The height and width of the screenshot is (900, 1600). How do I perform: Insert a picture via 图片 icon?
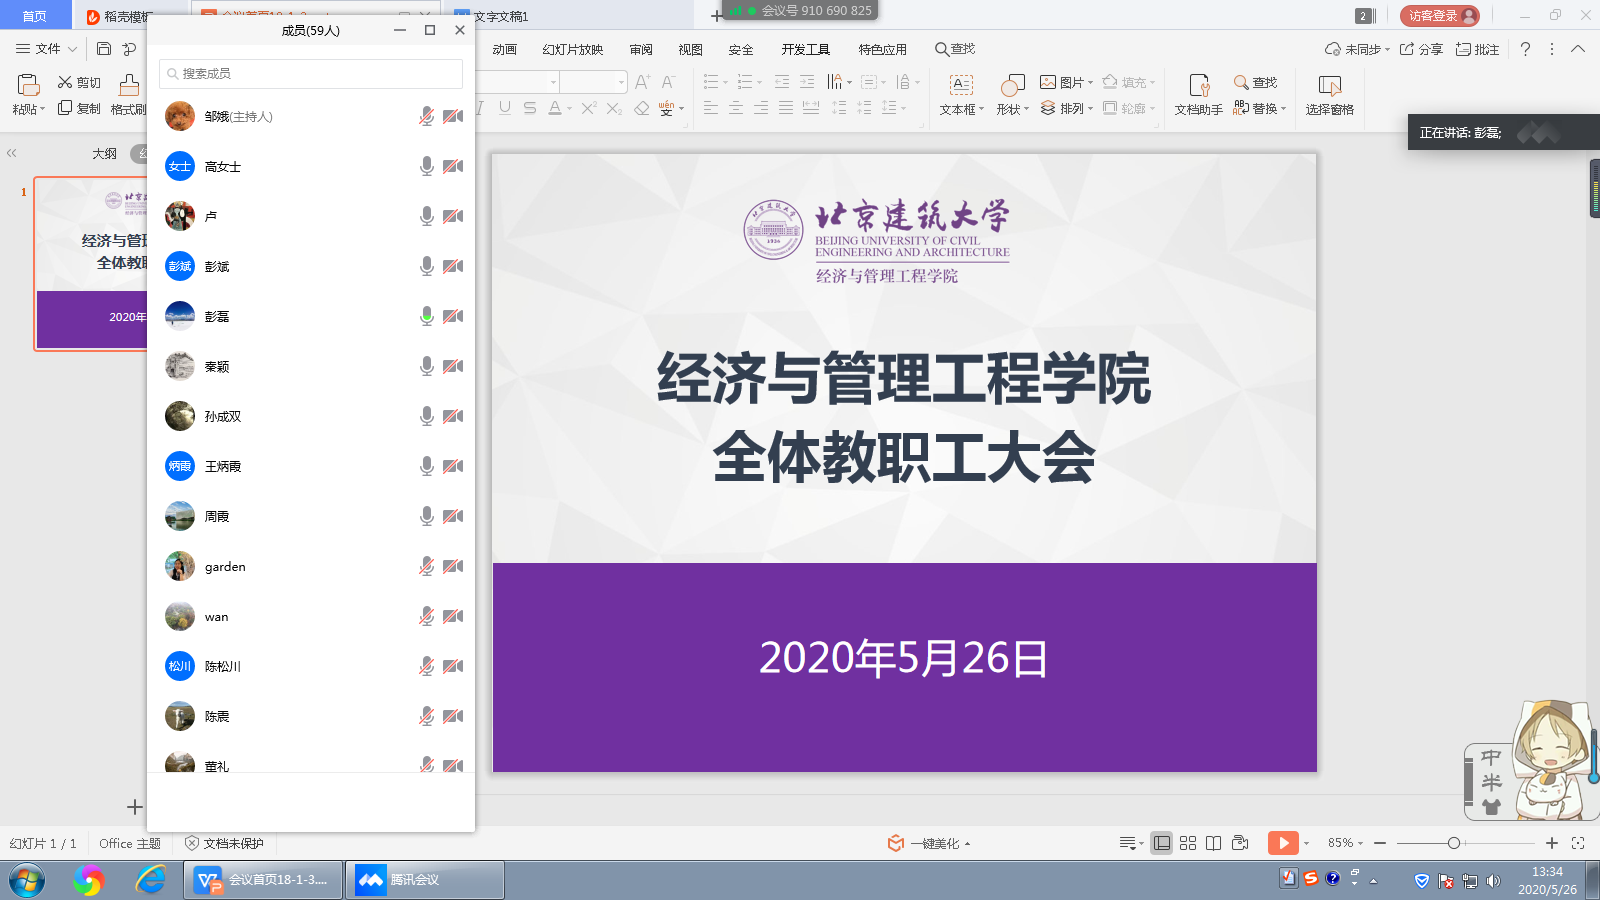[1058, 83]
